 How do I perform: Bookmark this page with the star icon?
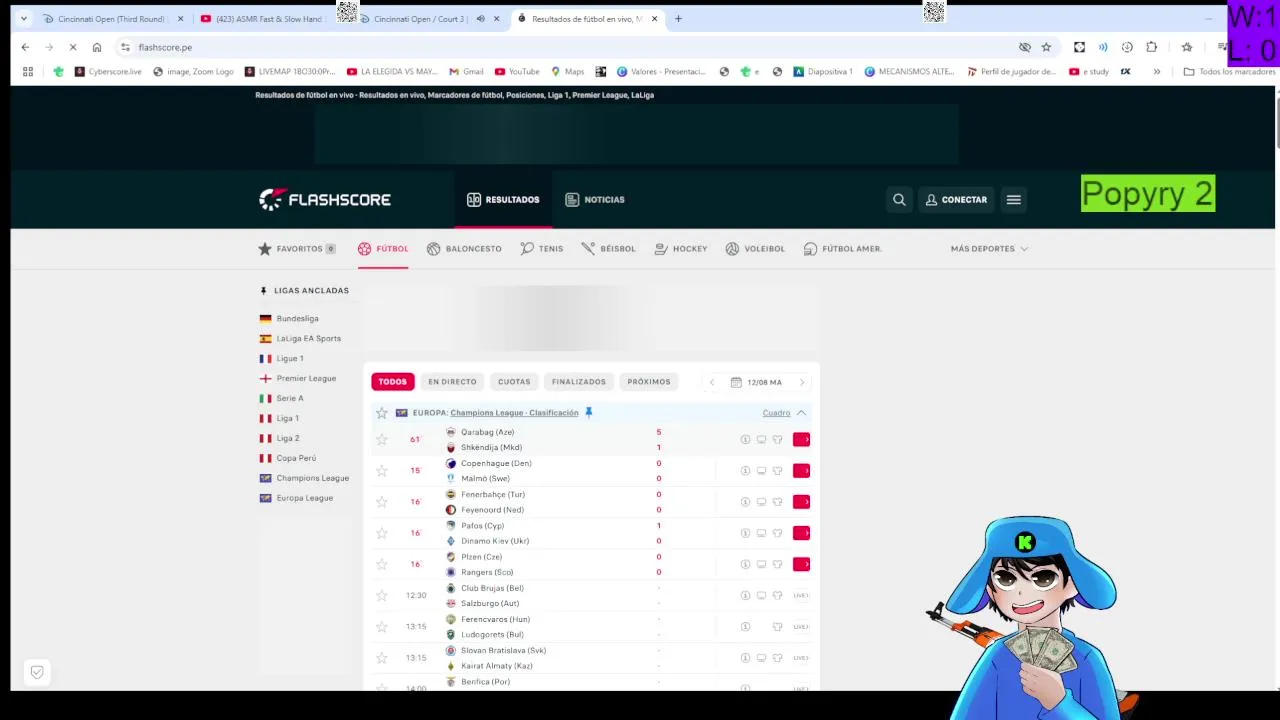1046,47
